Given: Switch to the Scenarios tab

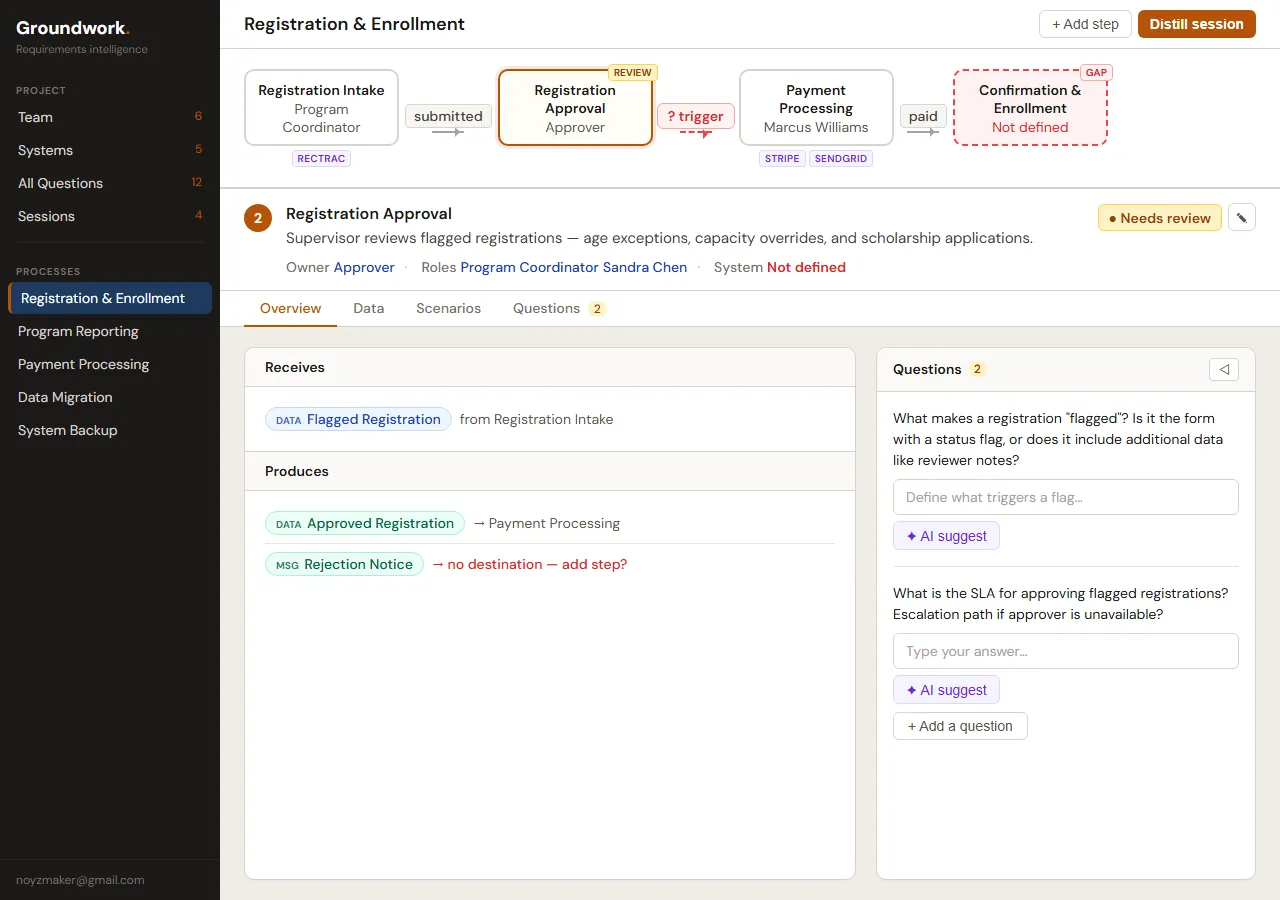Looking at the screenshot, I should pyautogui.click(x=448, y=308).
